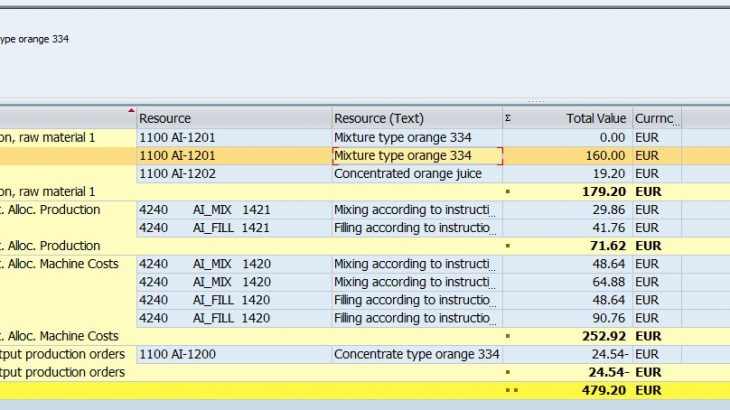Viewport: 730px width, 410px height.
Task: Select the highlighted Mixture type orange 334 cell
Action: point(416,155)
